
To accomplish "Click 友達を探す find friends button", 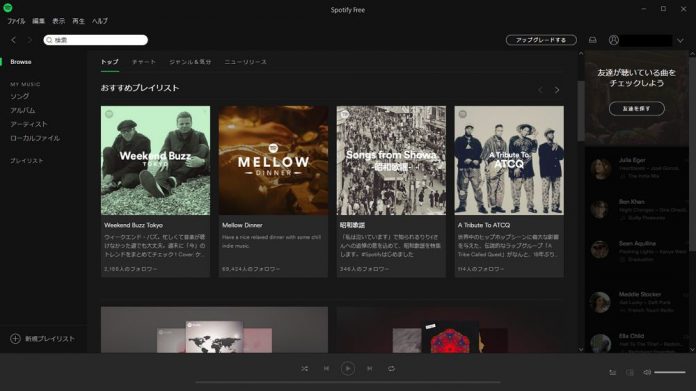I will click(x=637, y=108).
